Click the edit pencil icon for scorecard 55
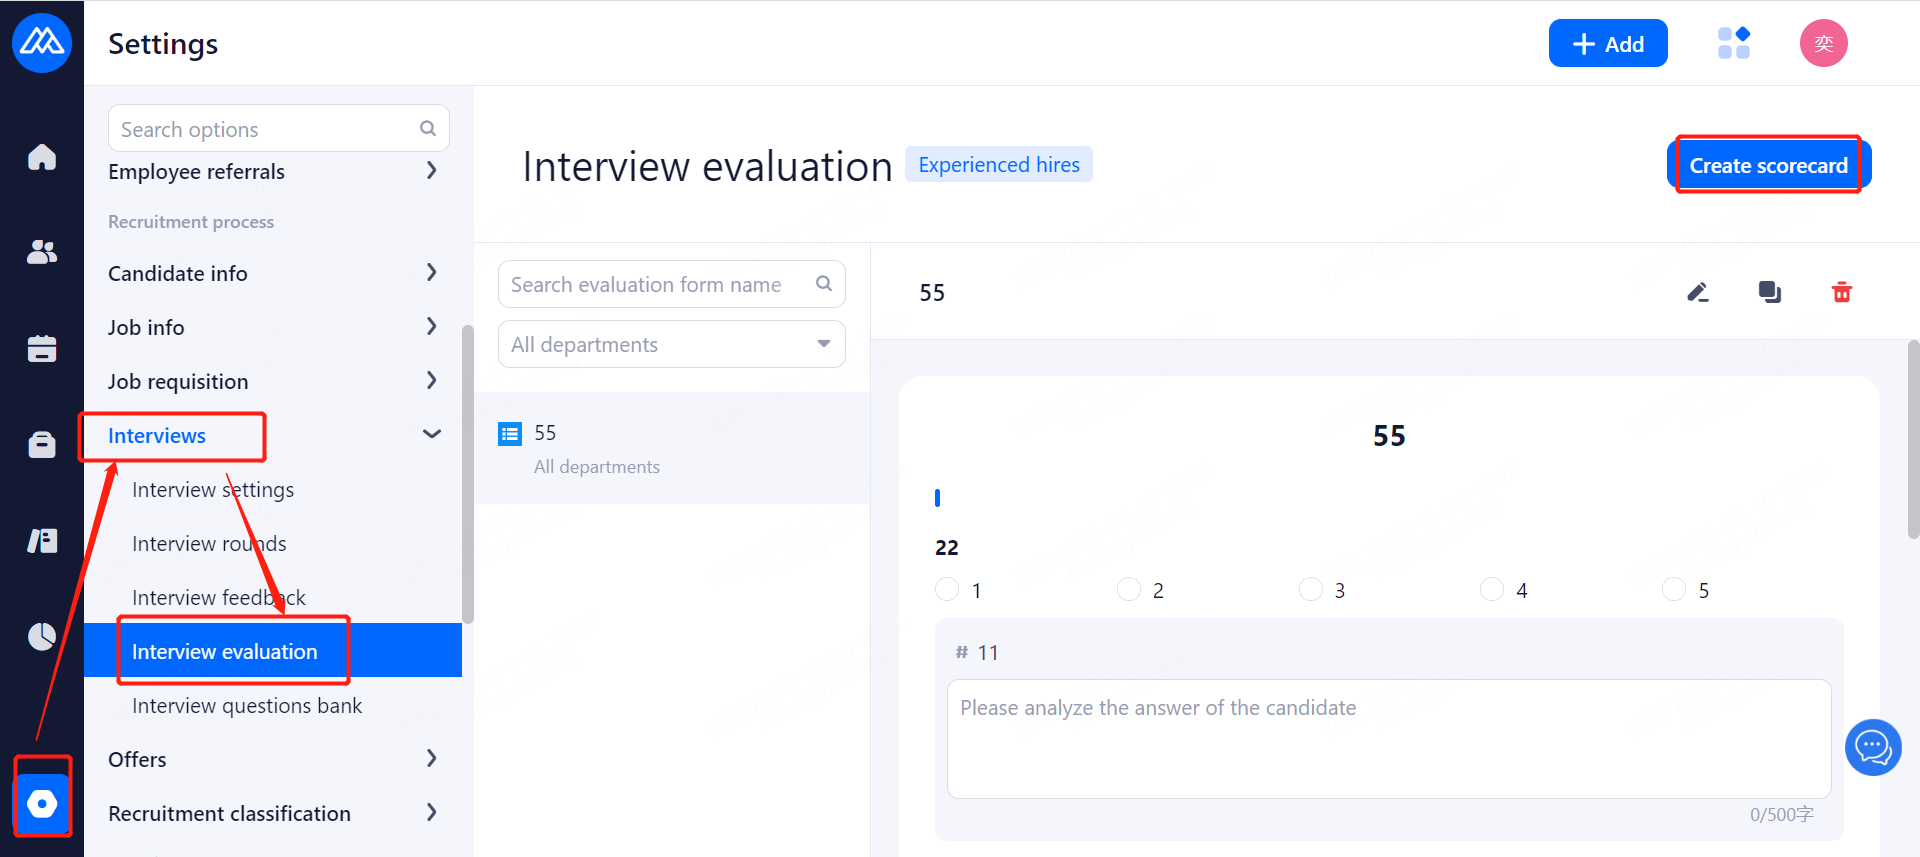This screenshot has width=1920, height=857. [x=1697, y=292]
